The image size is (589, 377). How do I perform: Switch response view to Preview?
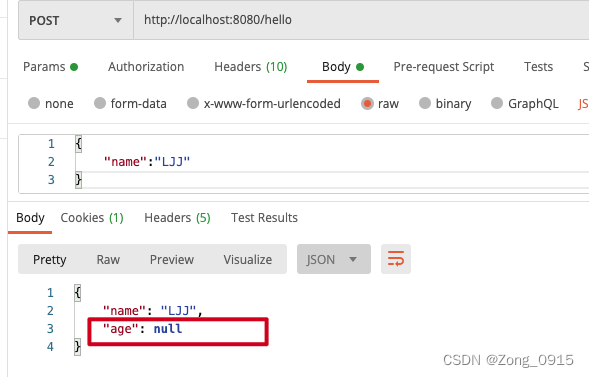point(172,259)
